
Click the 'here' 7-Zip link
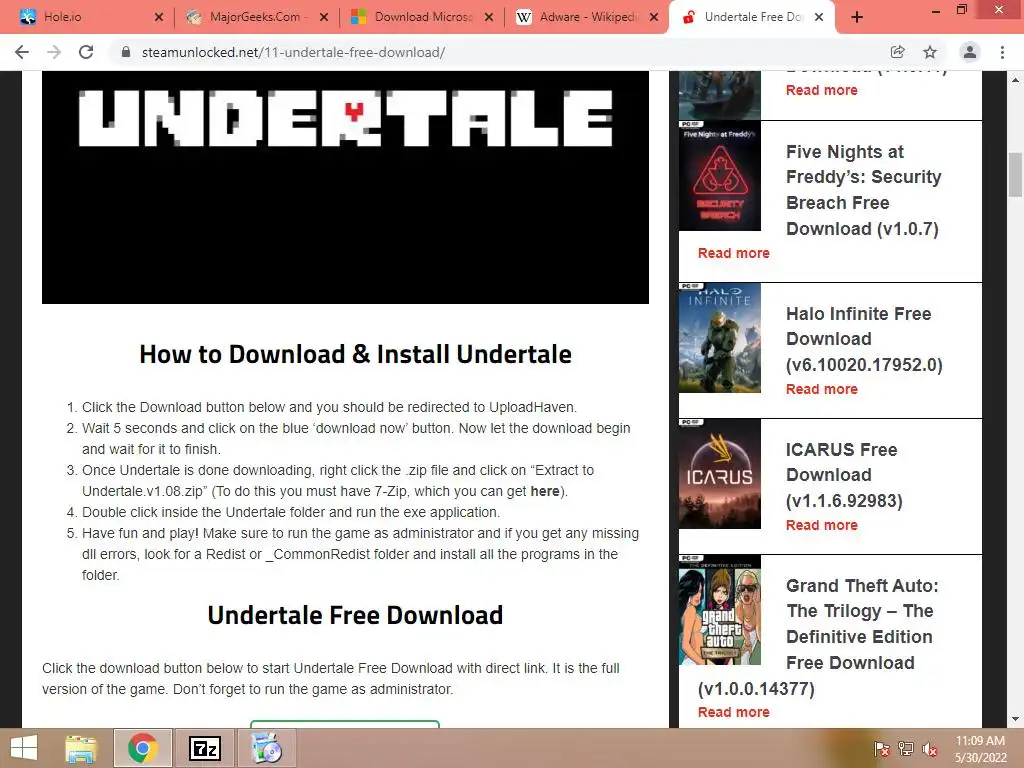tap(545, 491)
